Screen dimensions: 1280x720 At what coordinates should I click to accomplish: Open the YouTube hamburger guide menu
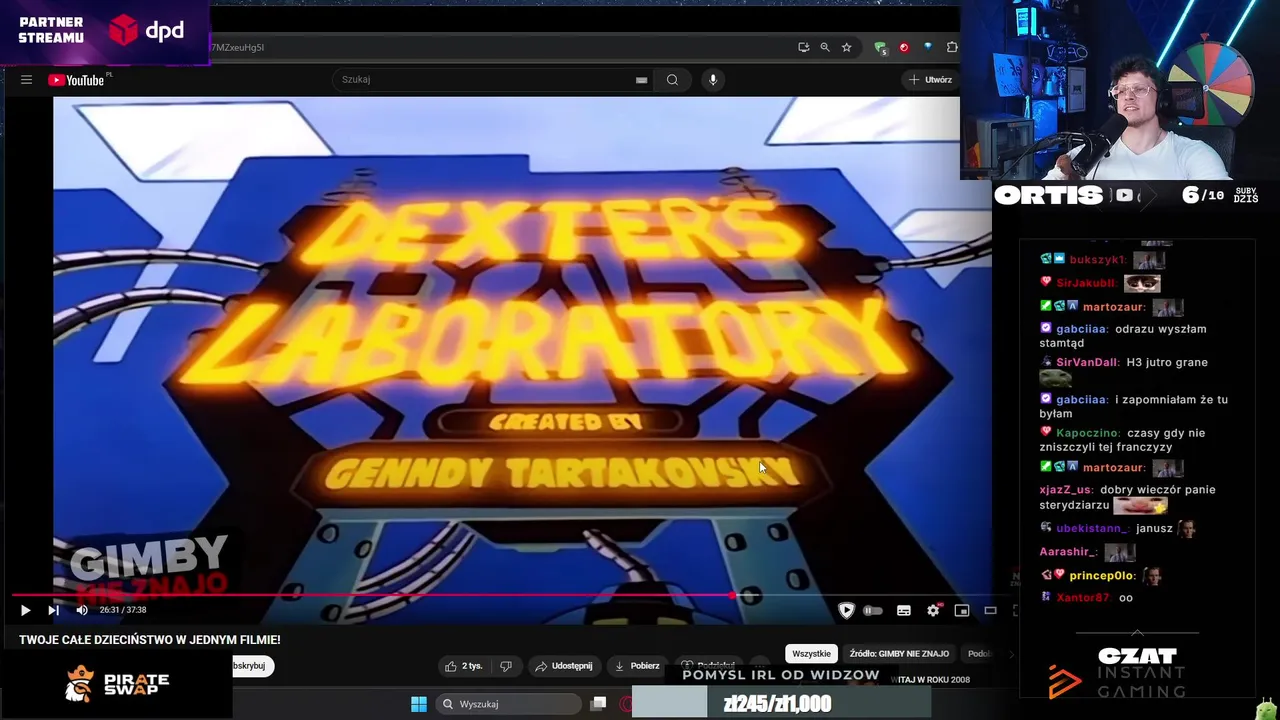coord(27,80)
